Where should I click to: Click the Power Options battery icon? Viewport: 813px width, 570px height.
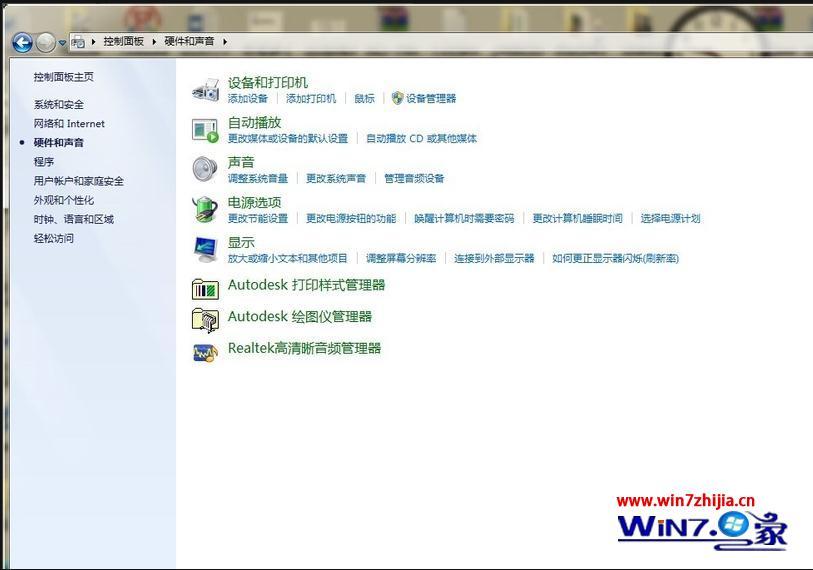(205, 209)
